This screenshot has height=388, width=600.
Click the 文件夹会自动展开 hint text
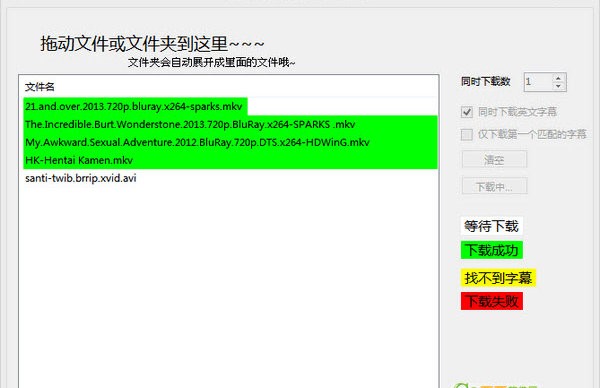(x=211, y=62)
